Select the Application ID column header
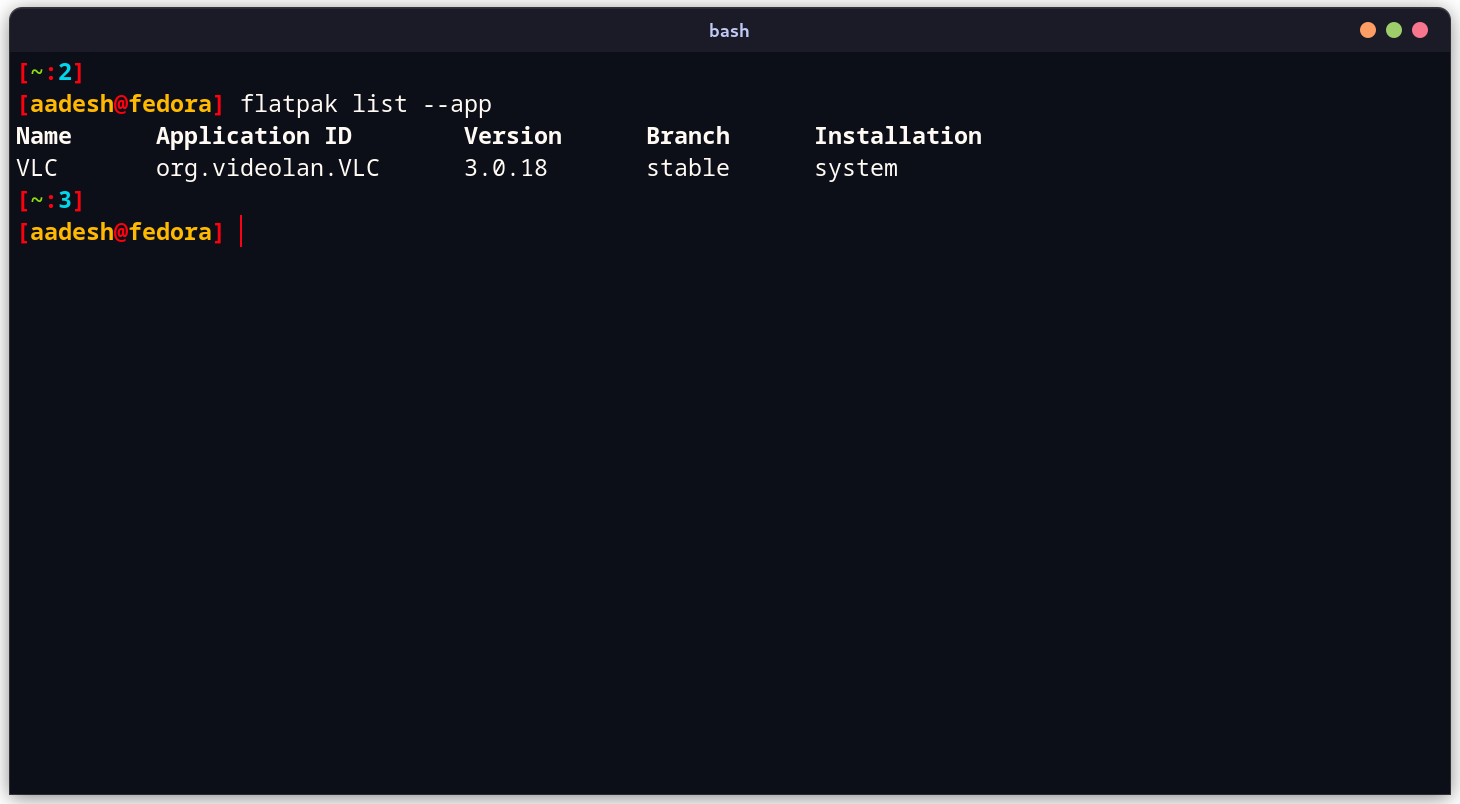1460x804 pixels. [x=254, y=135]
